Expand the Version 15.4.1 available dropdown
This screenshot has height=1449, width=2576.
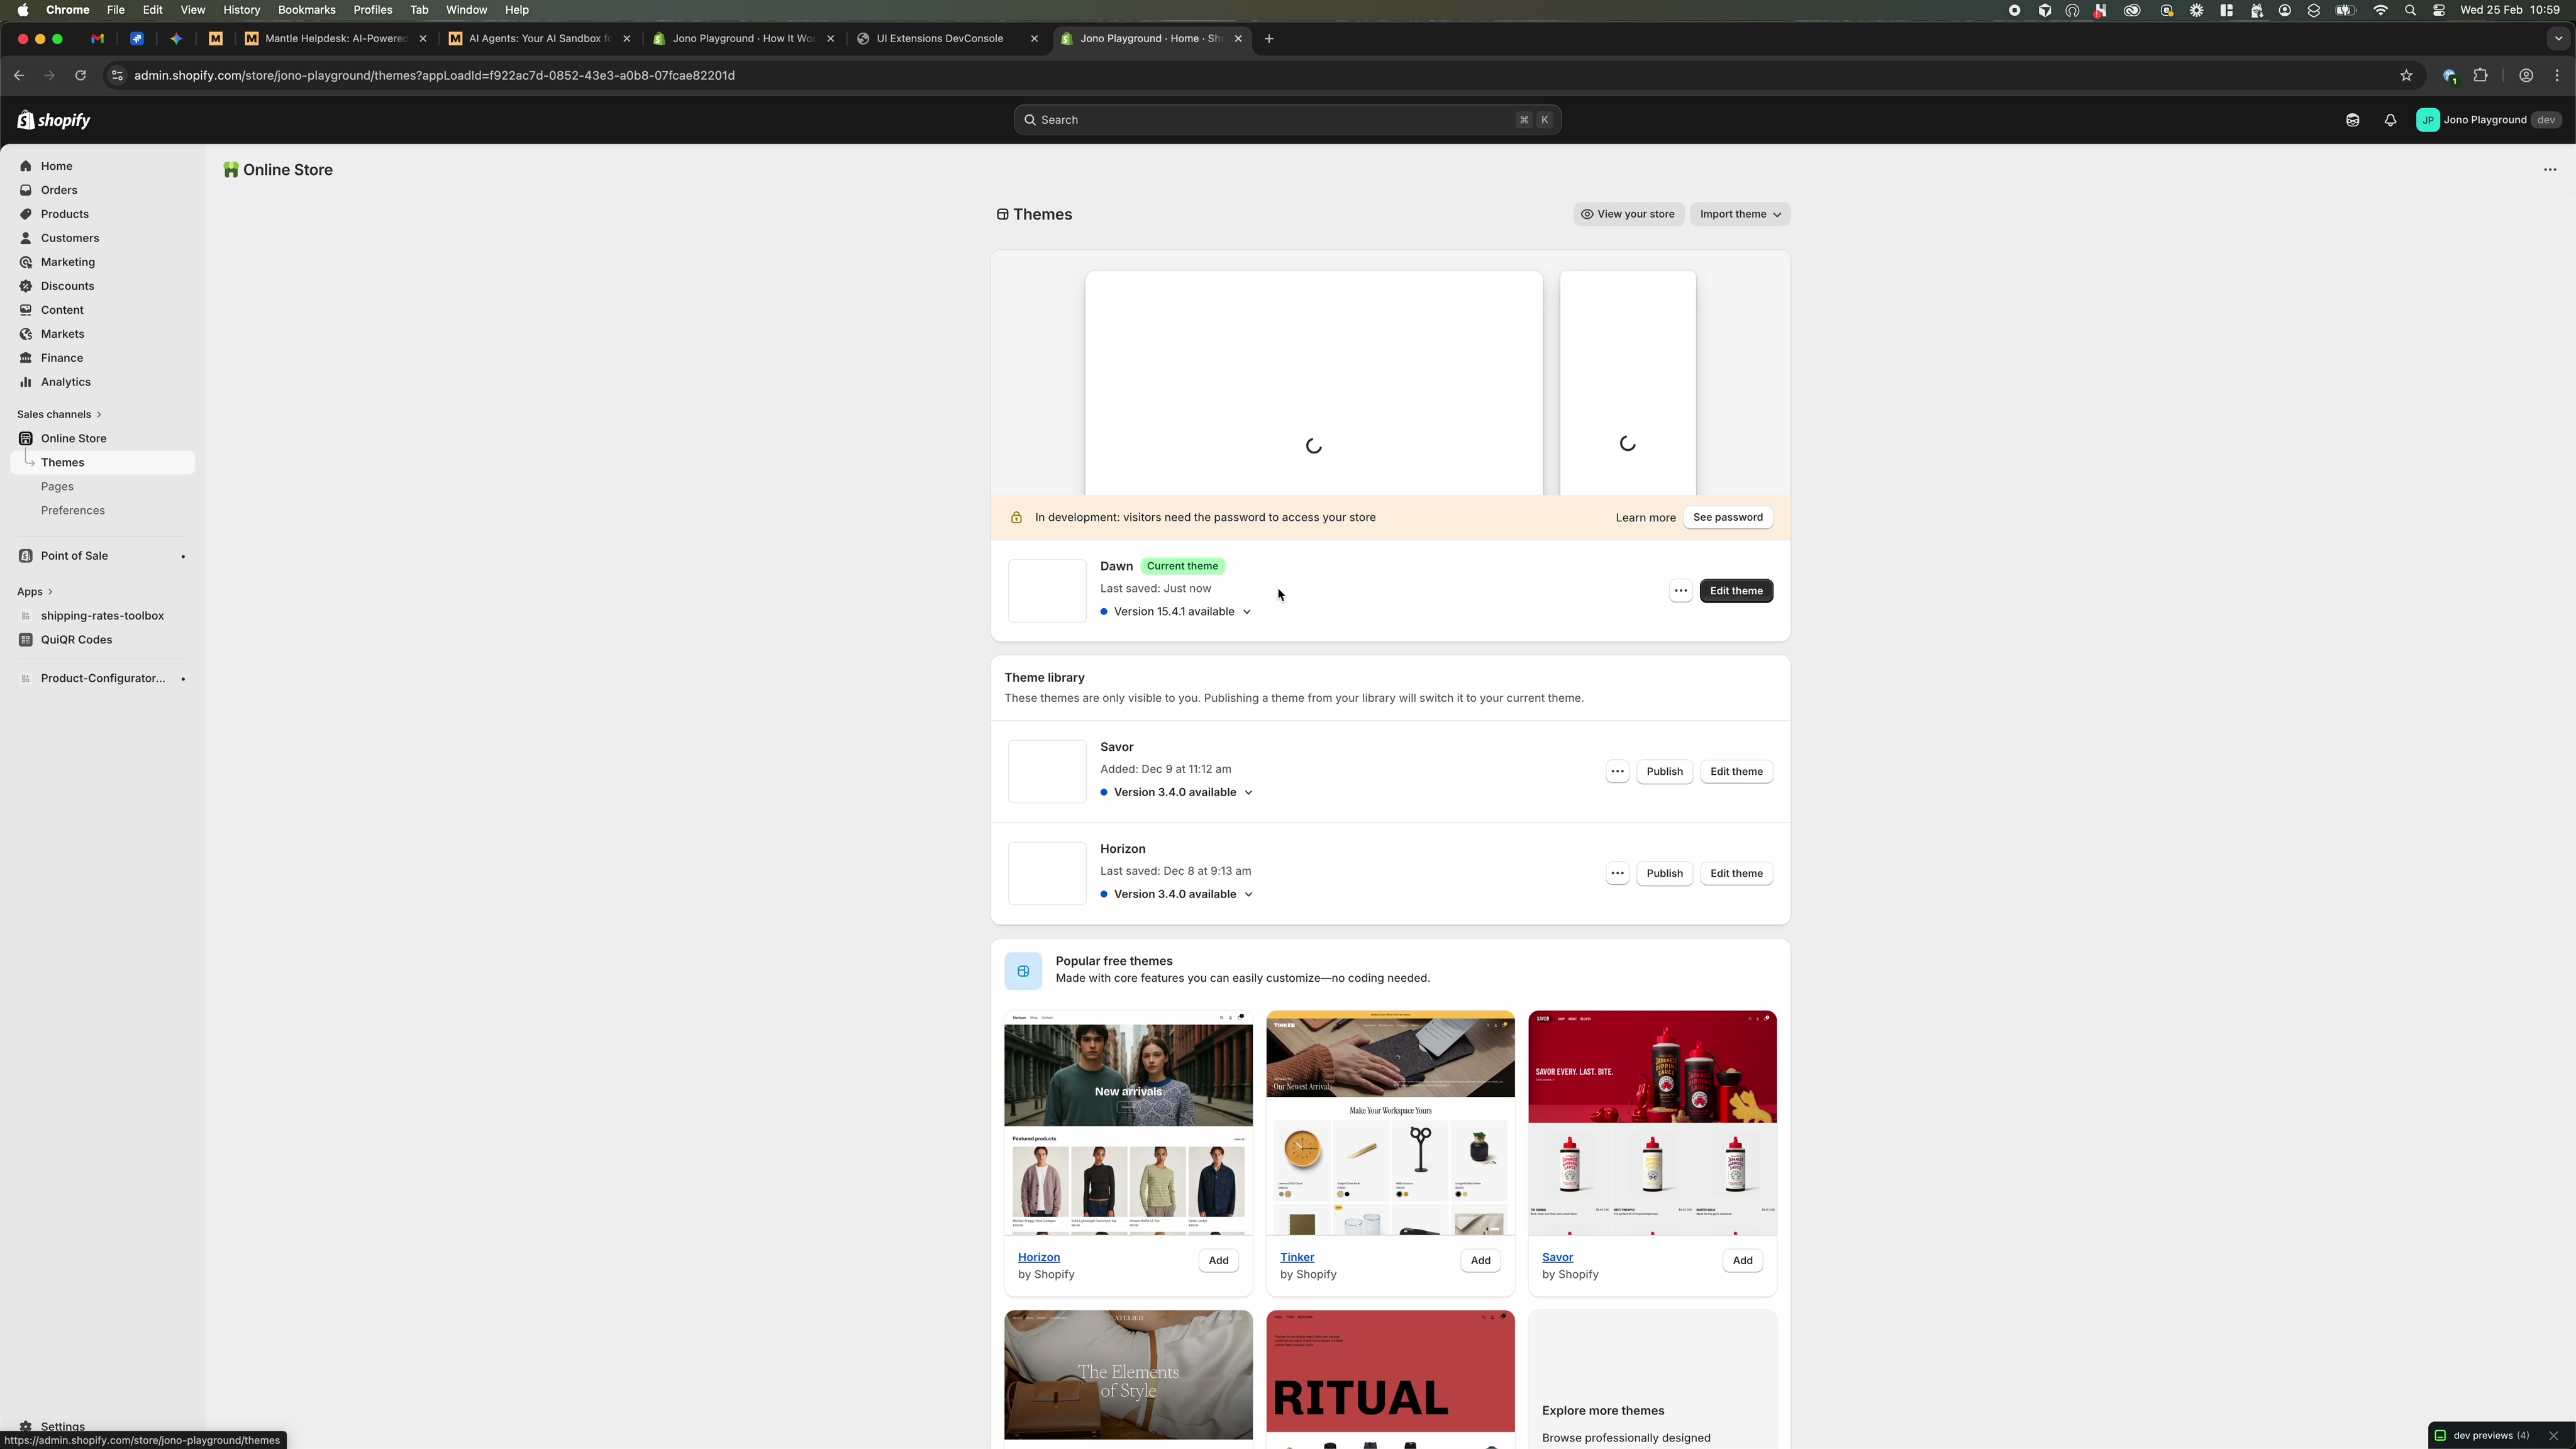1247,612
